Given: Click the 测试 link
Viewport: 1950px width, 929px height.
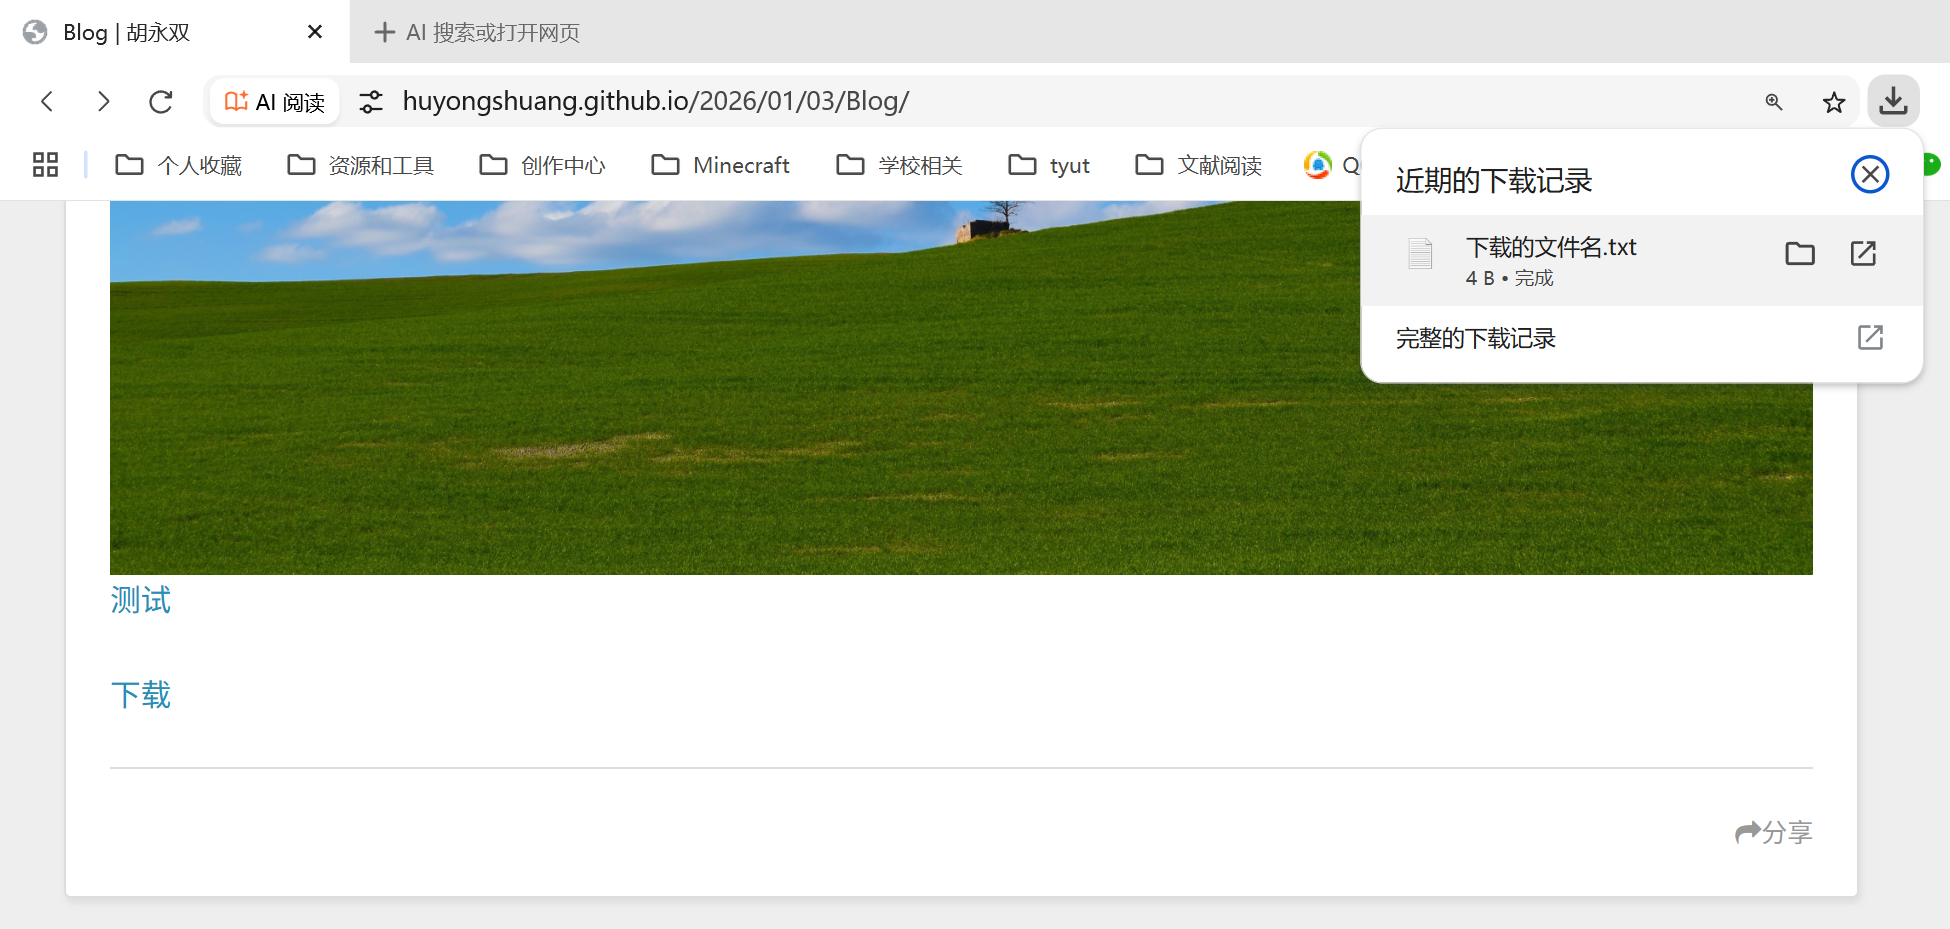Looking at the screenshot, I should [x=141, y=600].
